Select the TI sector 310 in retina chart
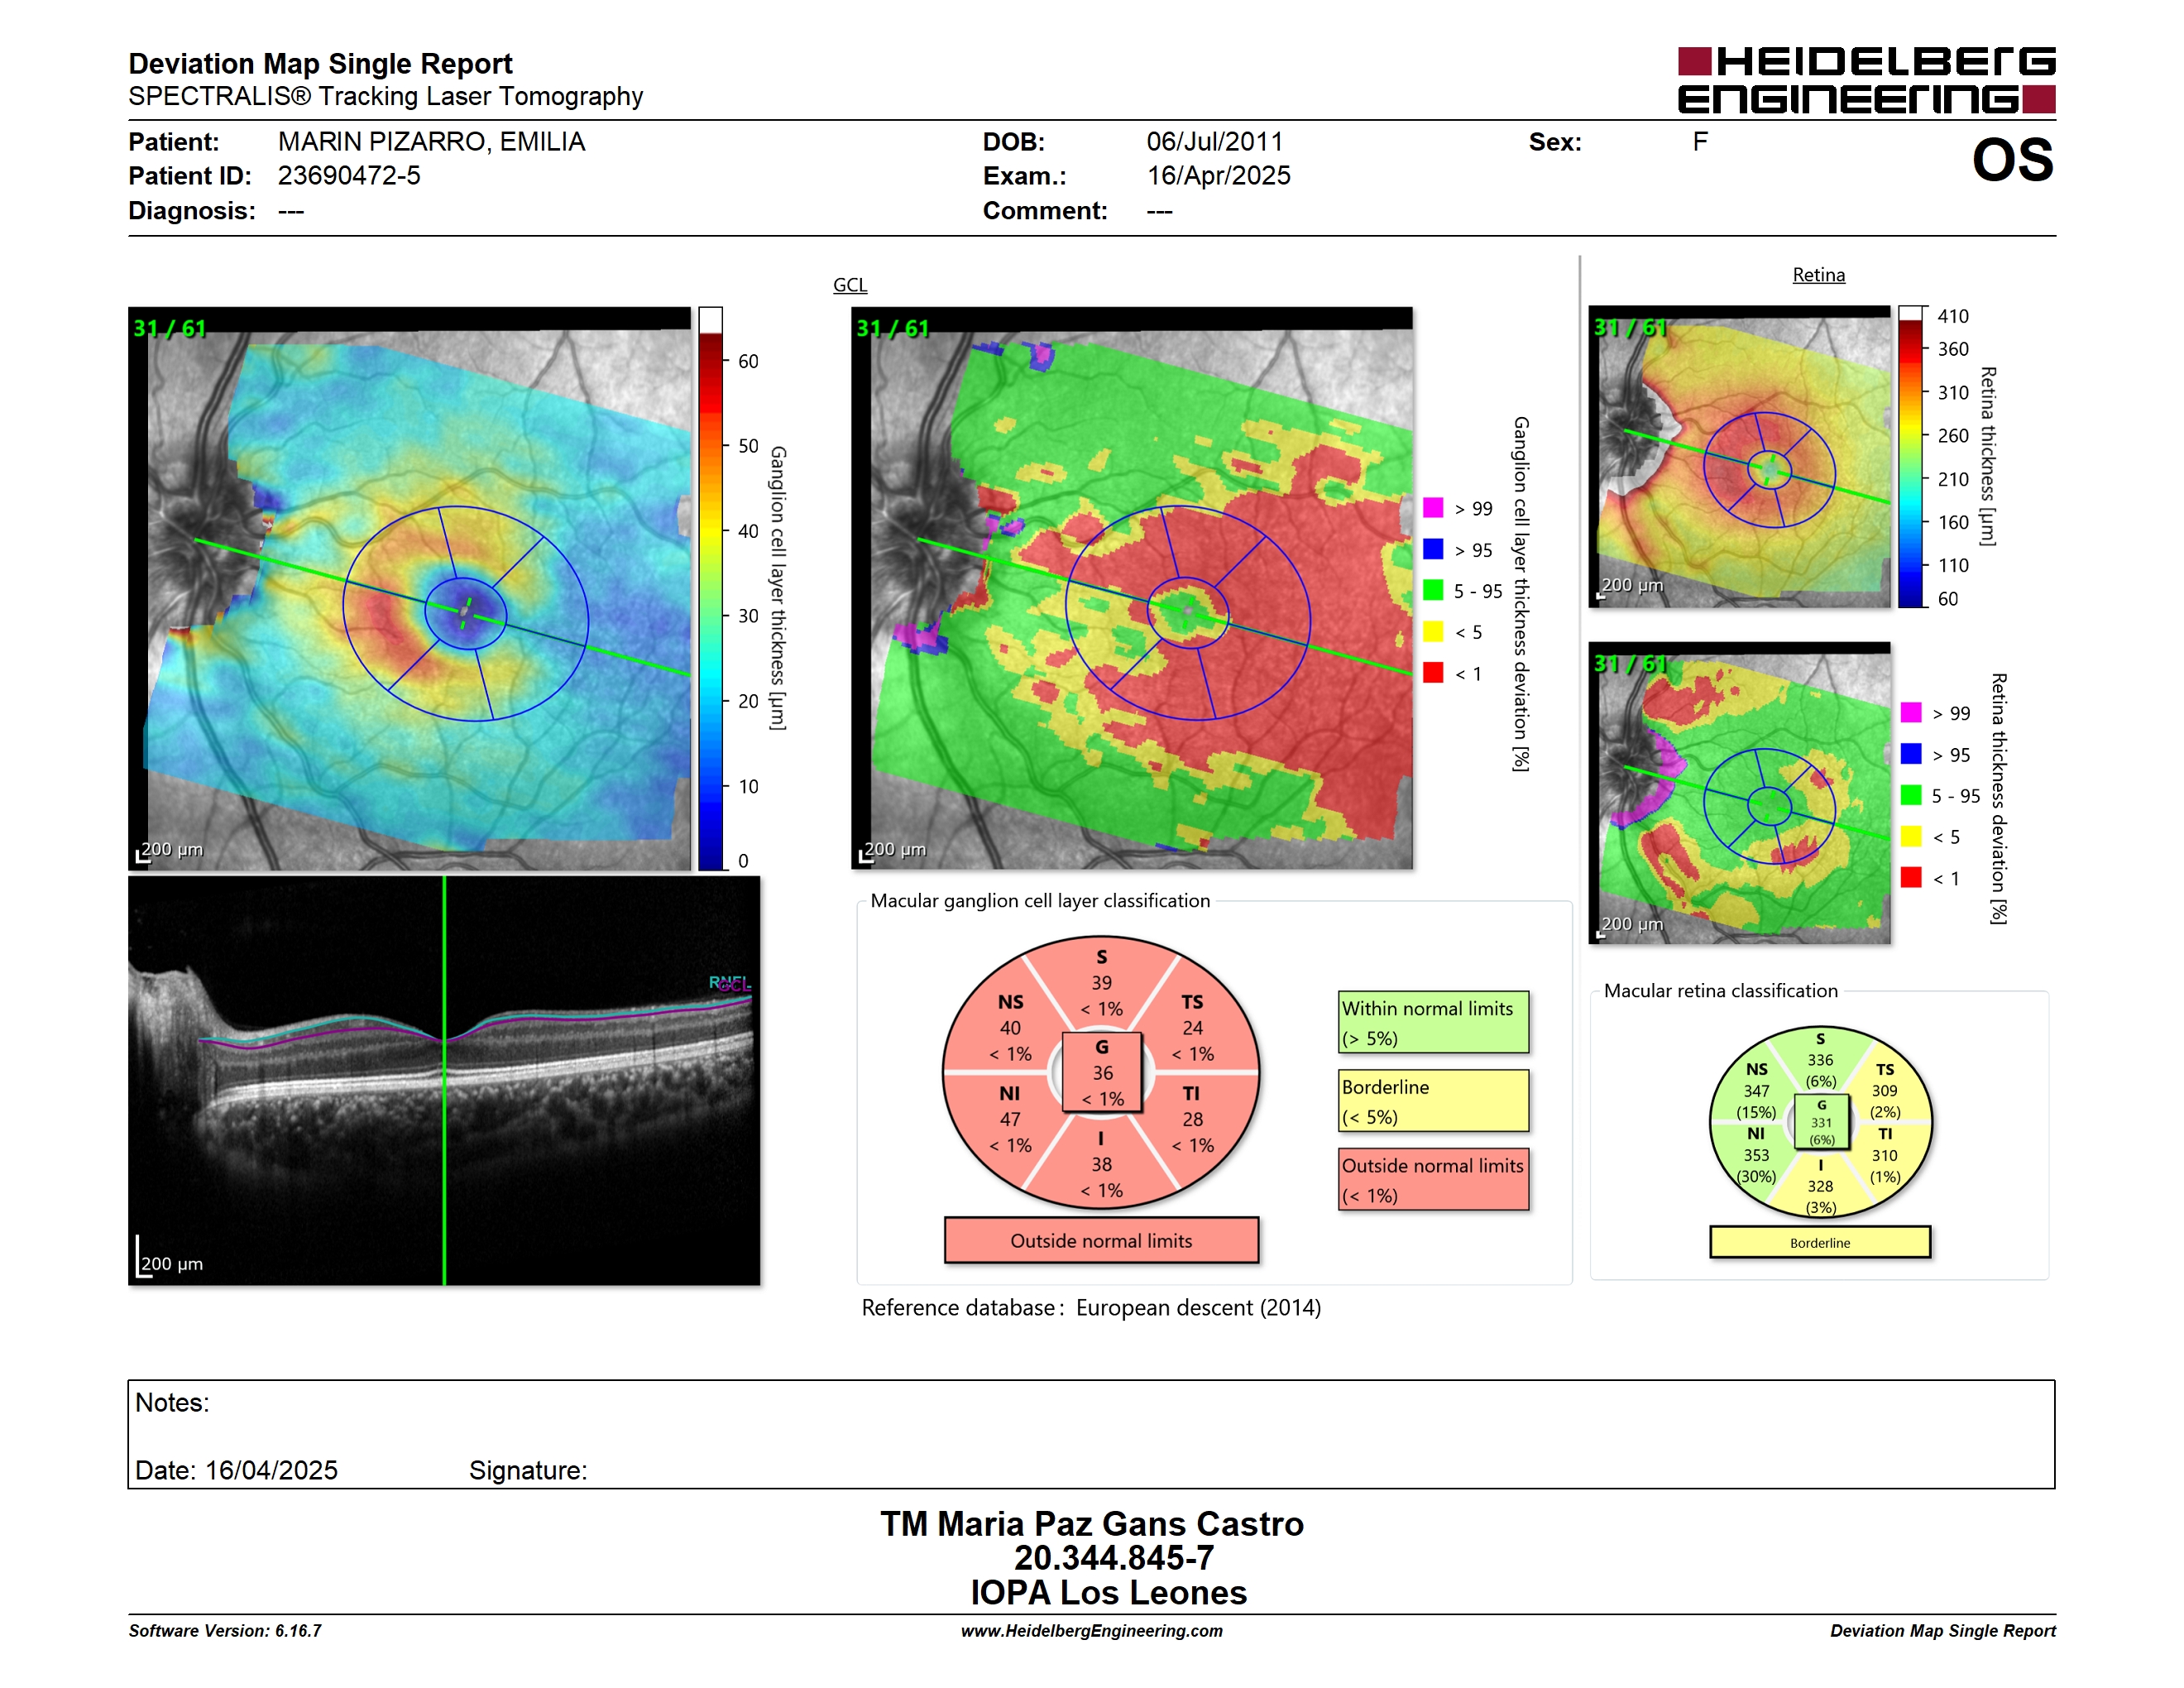This screenshot has height=1688, width=2184. 1884,1155
